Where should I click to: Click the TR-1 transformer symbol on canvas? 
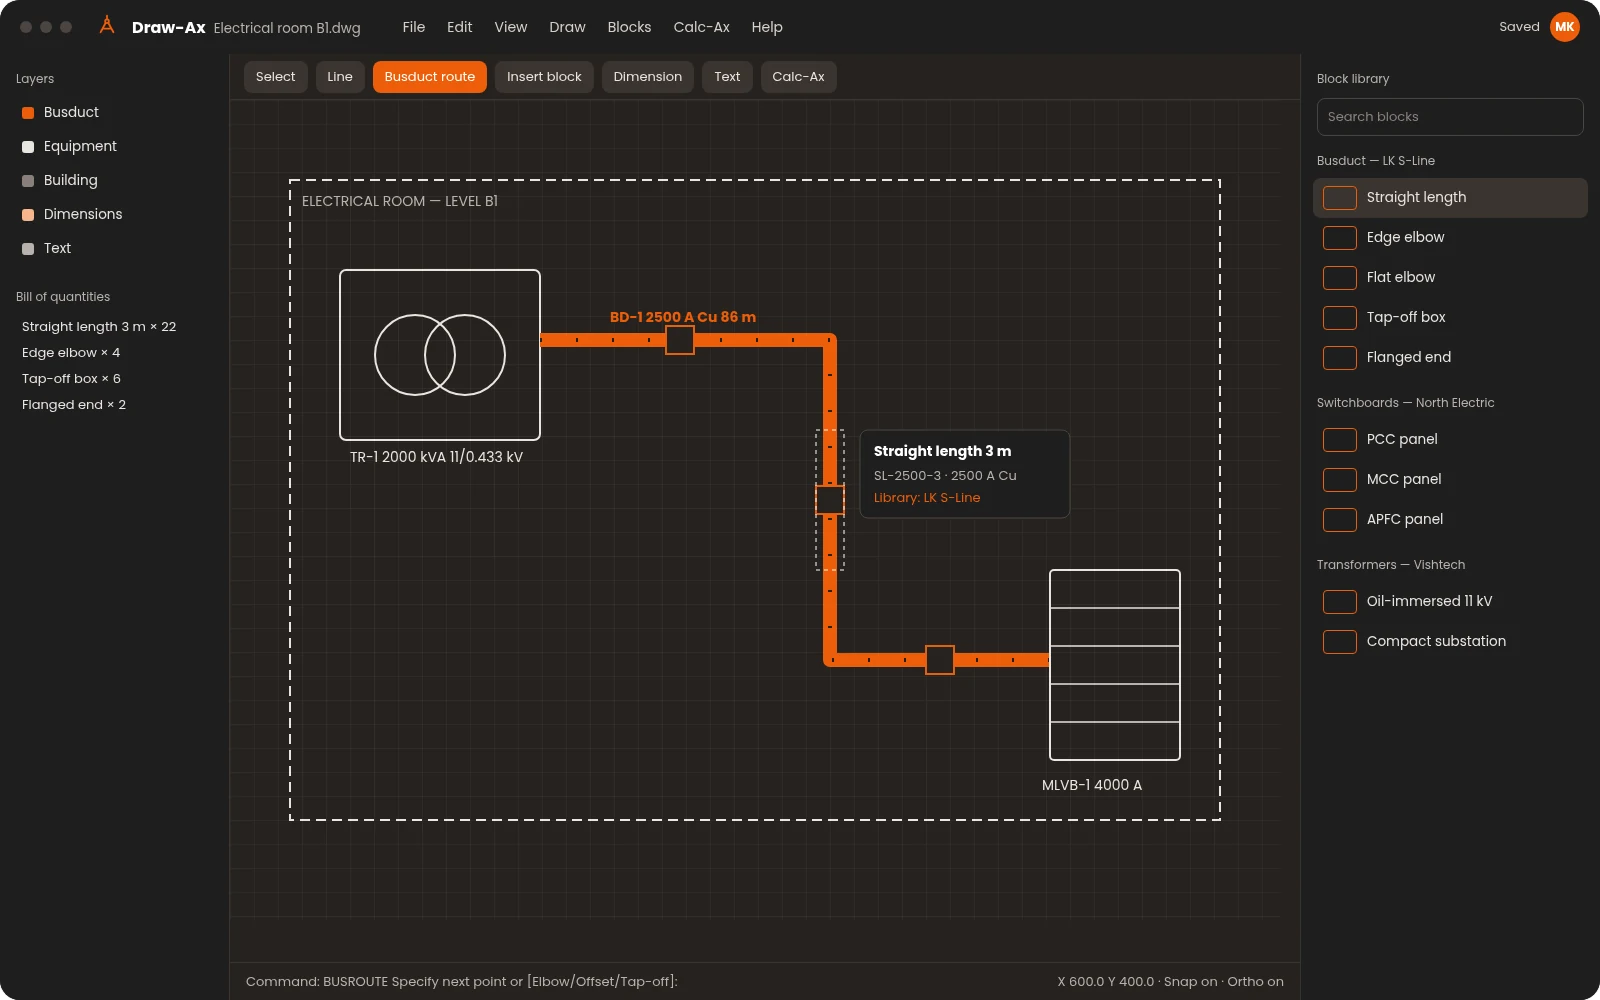440,355
